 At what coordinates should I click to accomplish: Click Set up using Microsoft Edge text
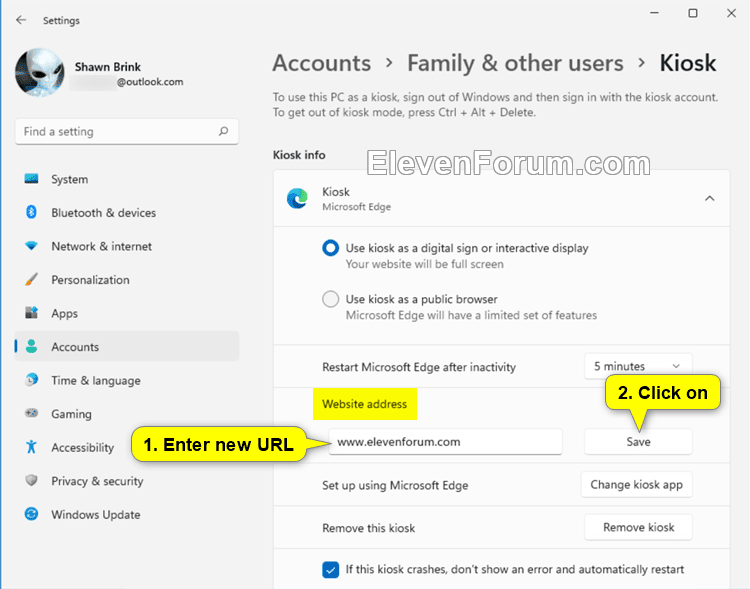pos(395,485)
